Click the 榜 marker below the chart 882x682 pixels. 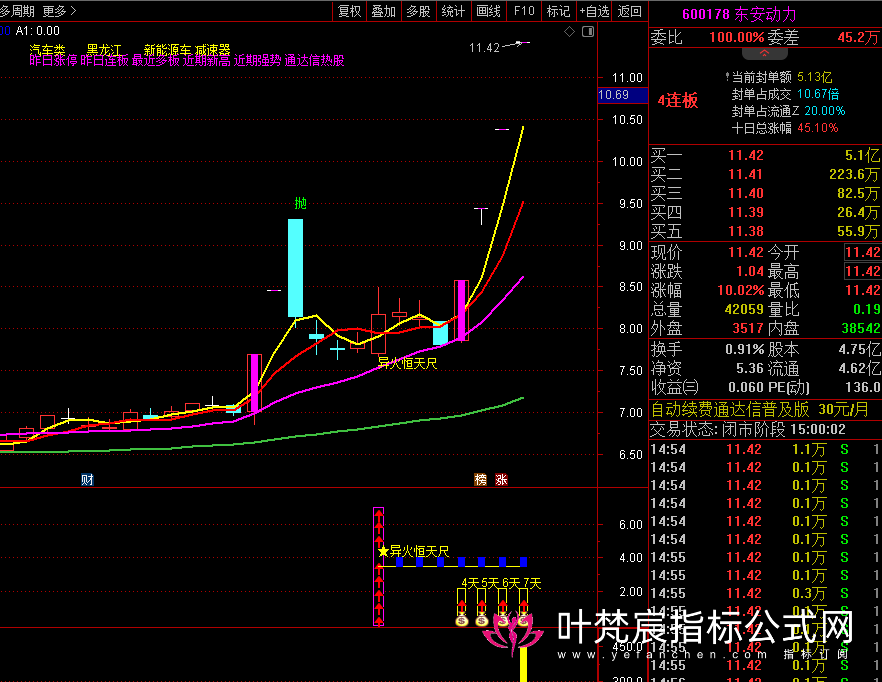pyautogui.click(x=480, y=479)
